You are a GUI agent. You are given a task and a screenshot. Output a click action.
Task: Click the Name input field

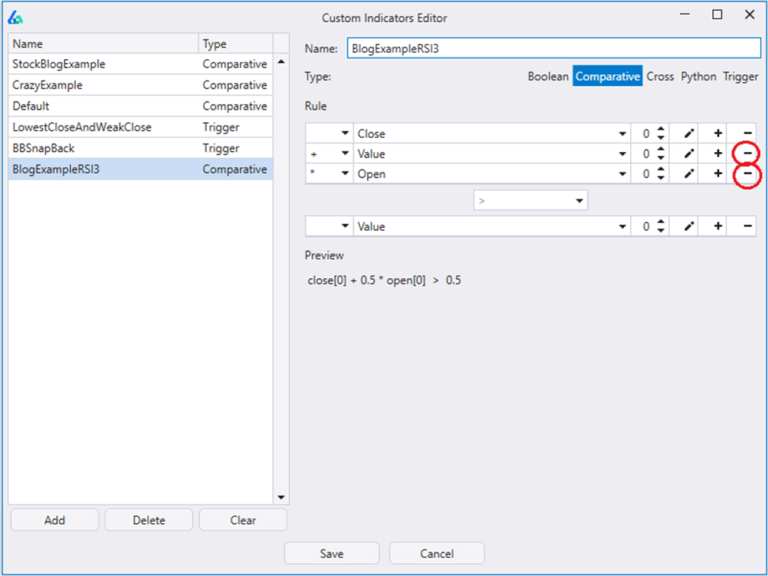click(554, 48)
